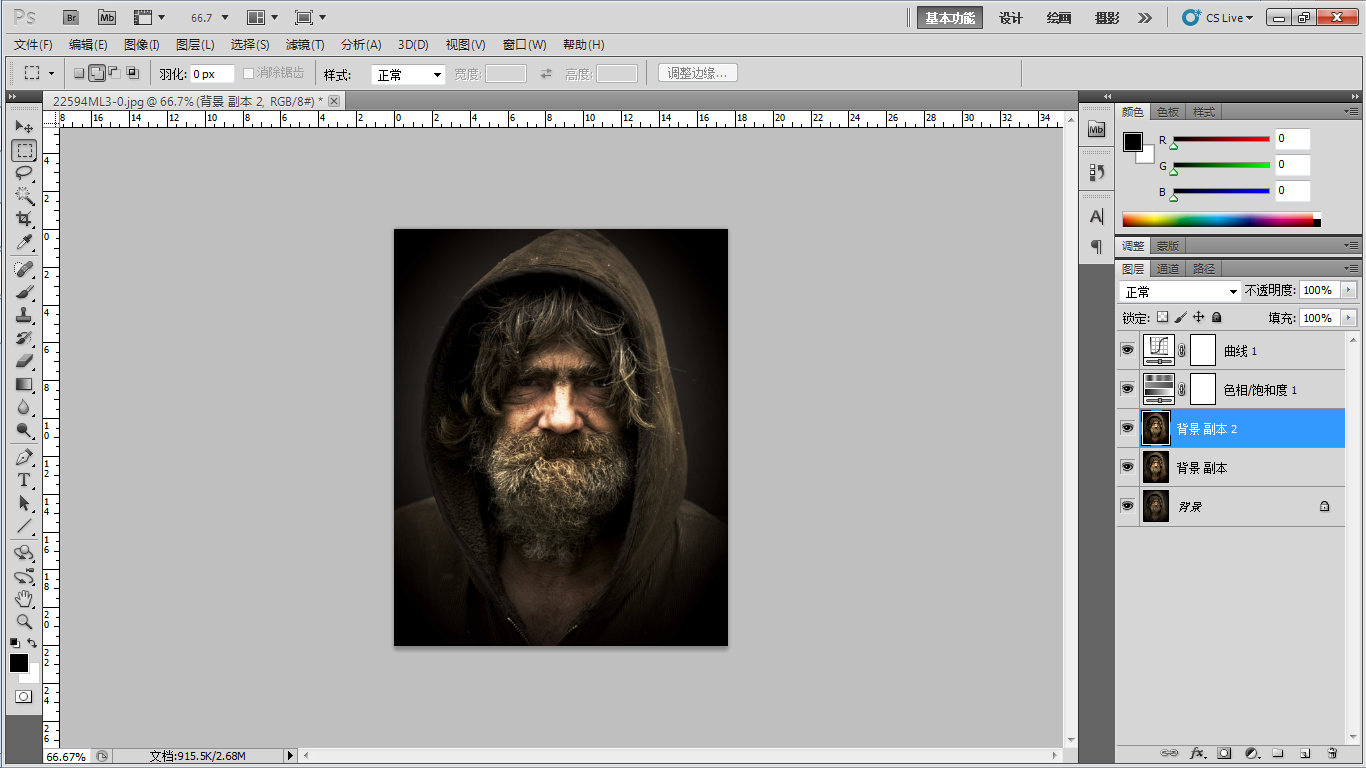Select the Path Selection tool
The image size is (1366, 768).
coord(24,503)
